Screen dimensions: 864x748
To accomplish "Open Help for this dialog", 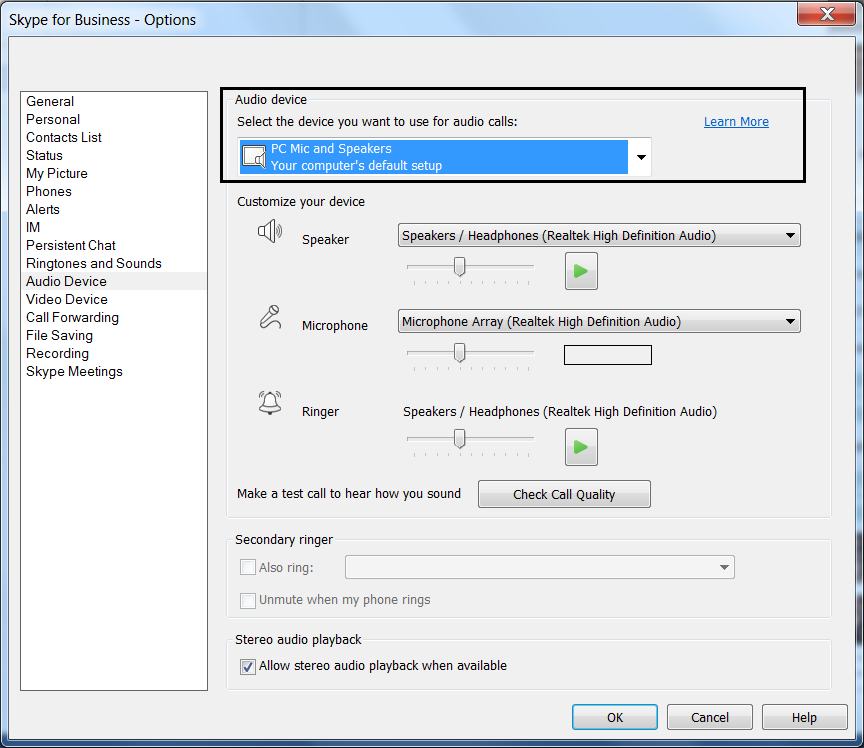I will click(804, 717).
